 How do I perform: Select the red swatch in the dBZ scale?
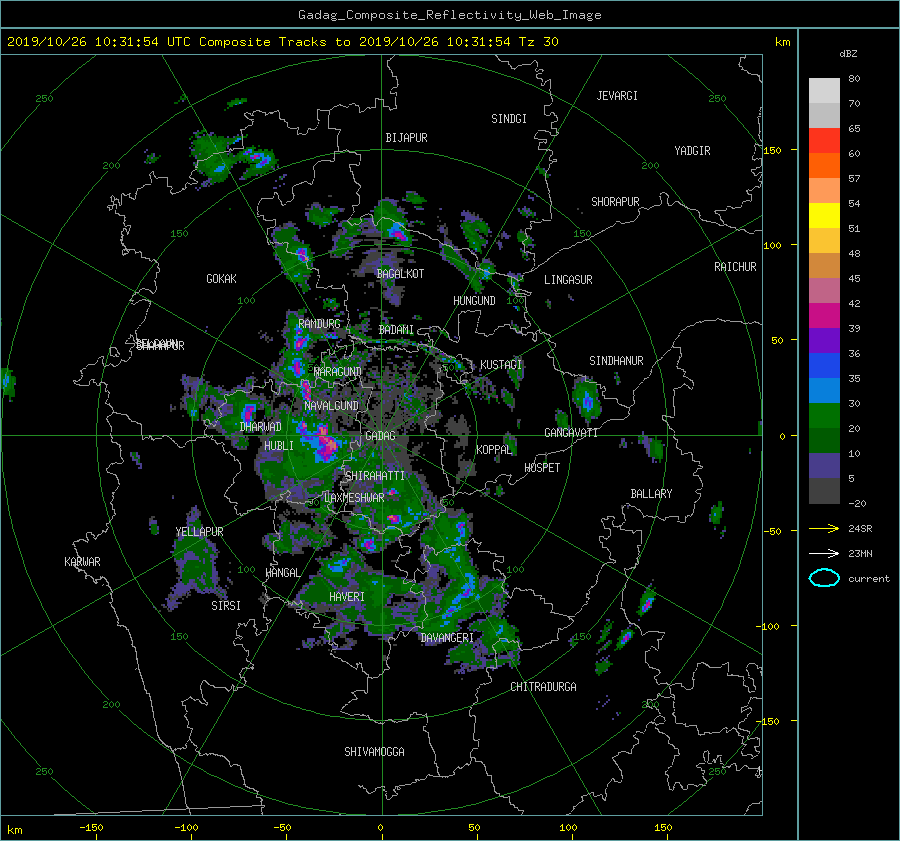point(824,141)
